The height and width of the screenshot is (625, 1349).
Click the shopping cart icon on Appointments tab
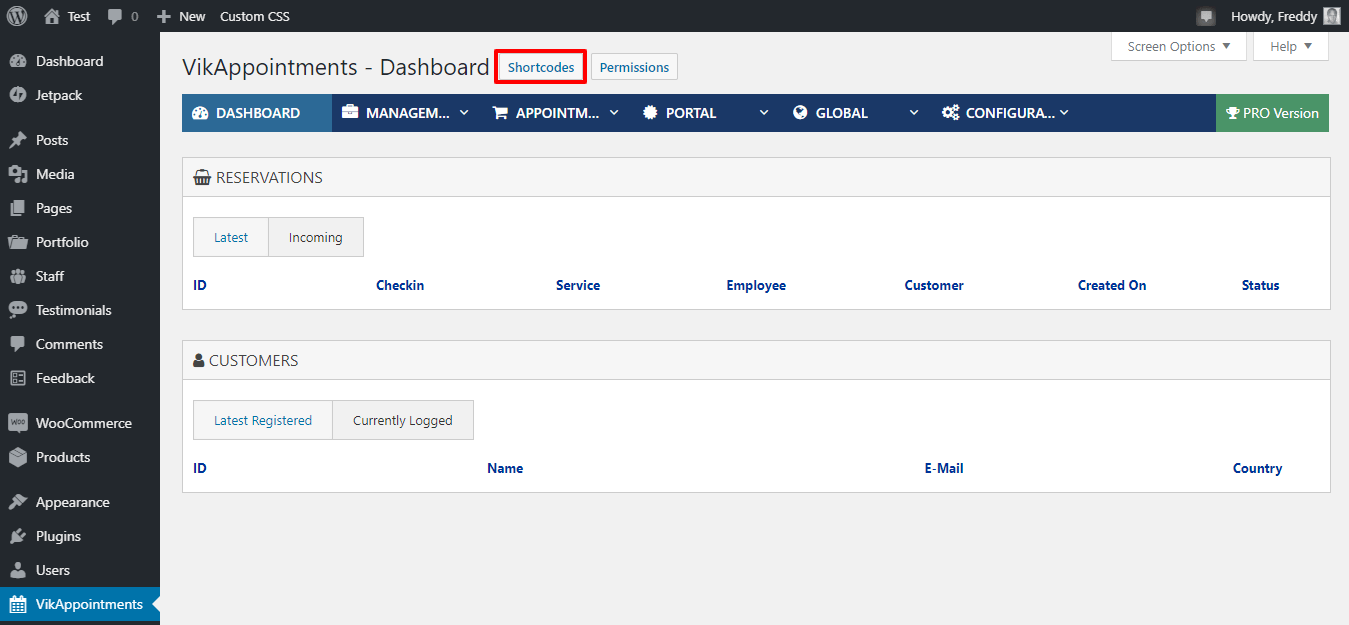pyautogui.click(x=500, y=113)
